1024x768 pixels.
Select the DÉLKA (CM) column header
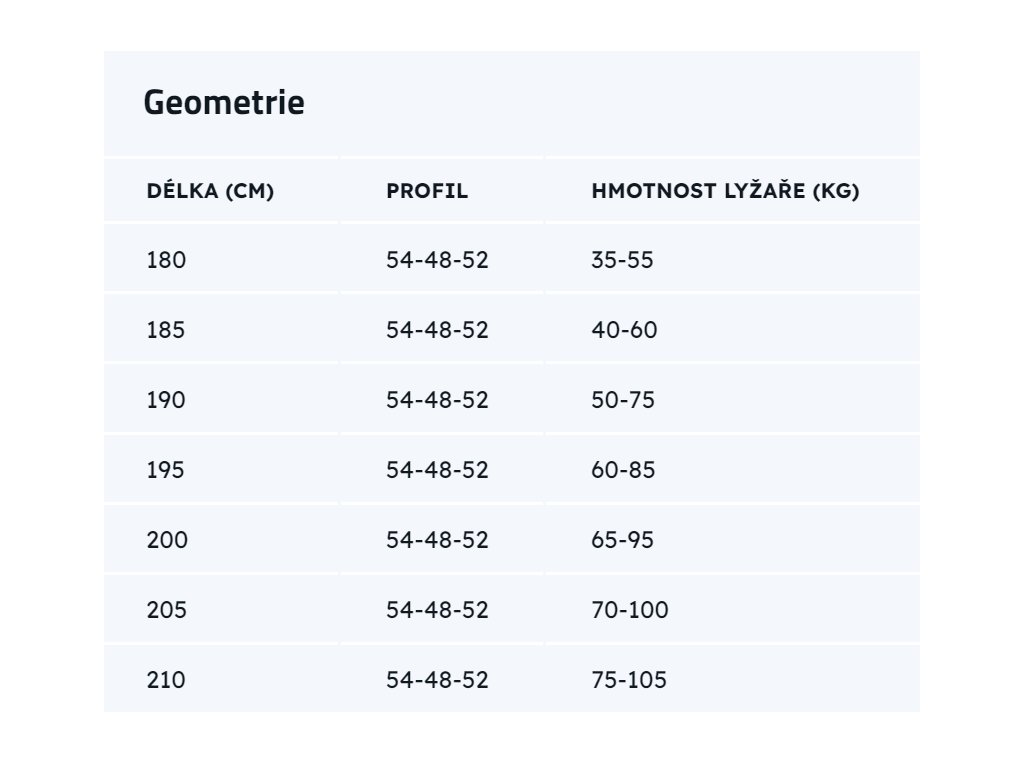[x=210, y=191]
